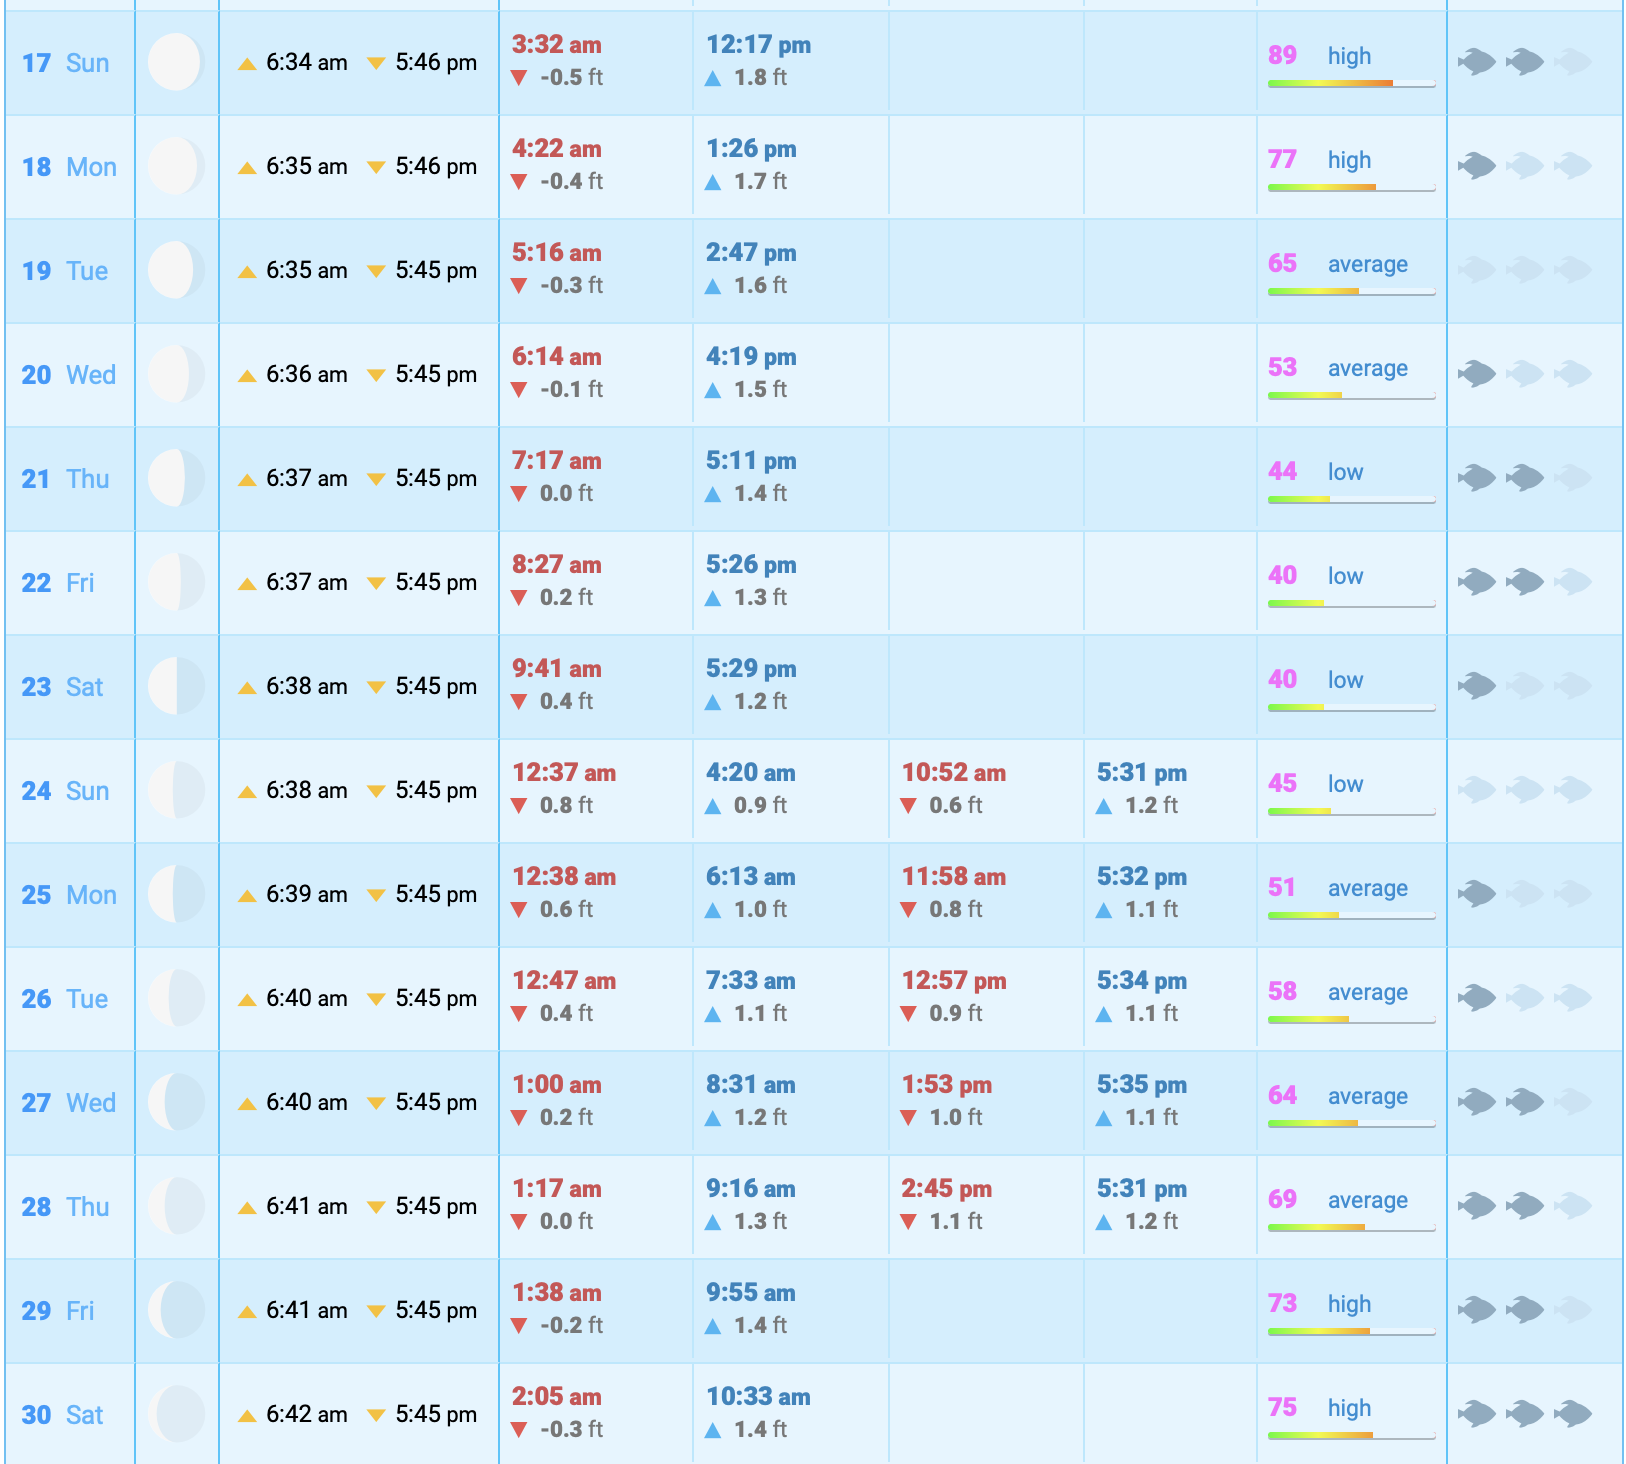Image resolution: width=1626 pixels, height=1464 pixels.
Task: Click the 5:35 pm tide on Wednesday 27
Action: [x=1141, y=1085]
